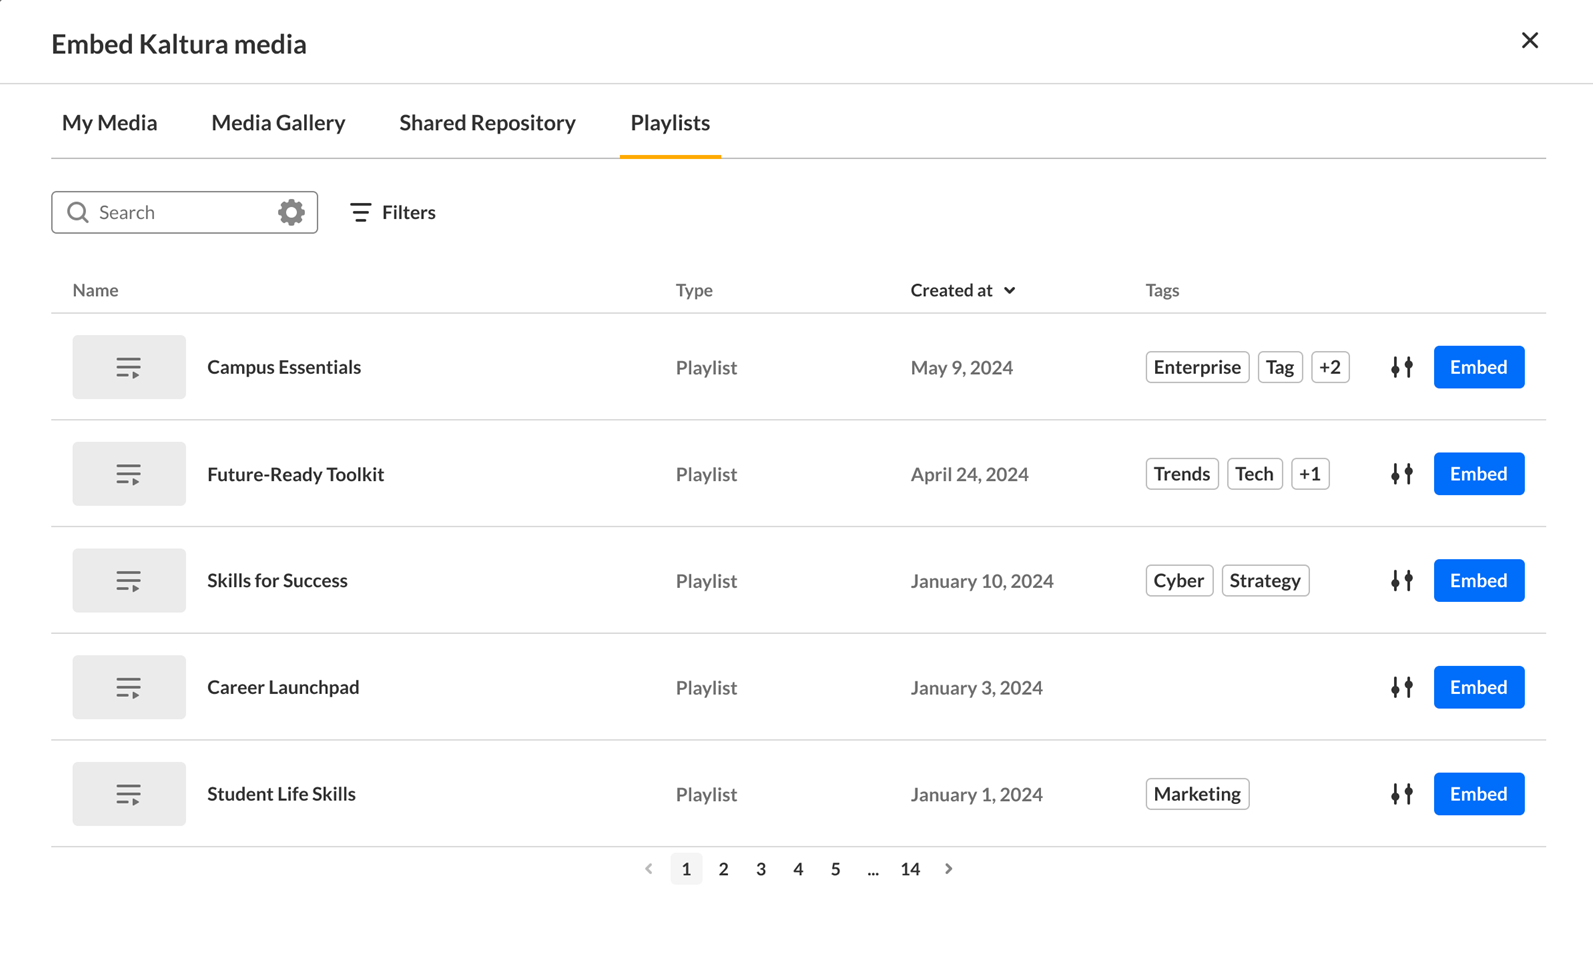Select the Career Launchpad playlist thumbnail
The height and width of the screenshot is (954, 1593).
click(x=129, y=687)
